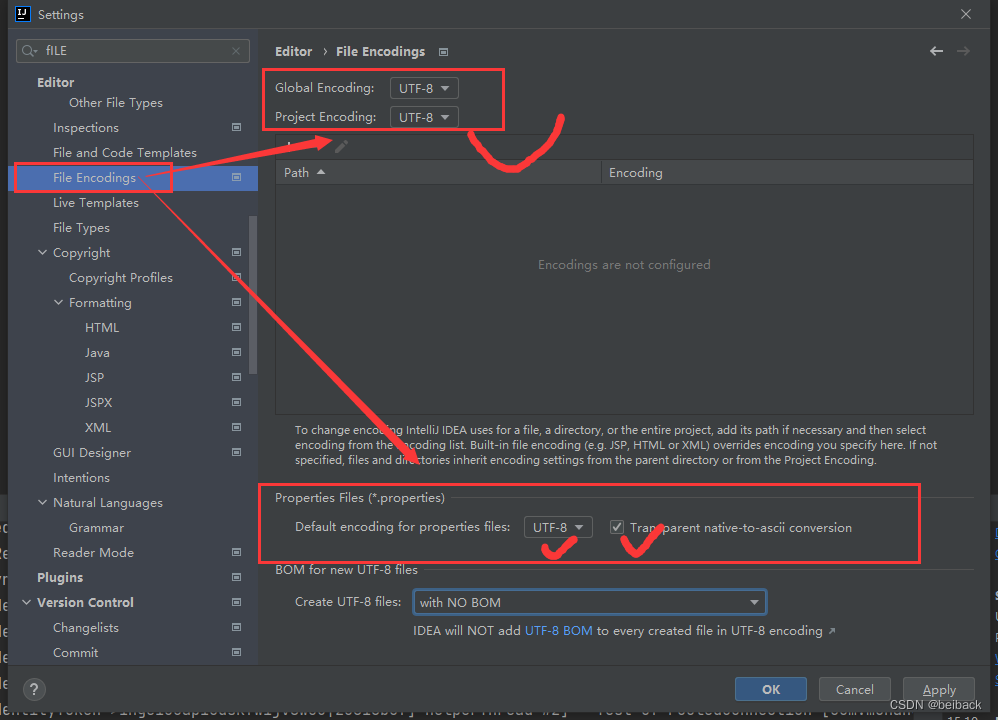Click the project icon beside Copyright

point(236,253)
